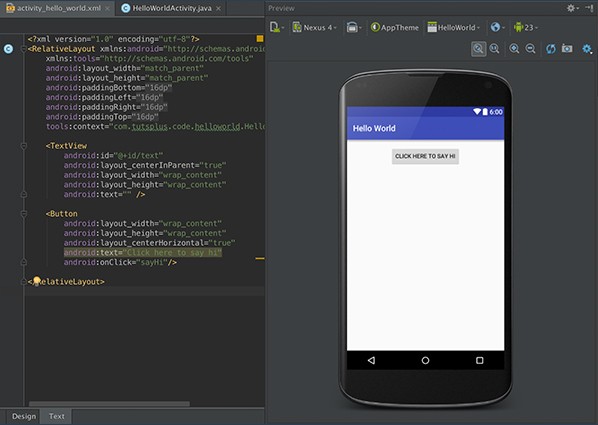Tap the Back navigation icon on phone
Screen dimensions: 598x425
click(x=371, y=360)
